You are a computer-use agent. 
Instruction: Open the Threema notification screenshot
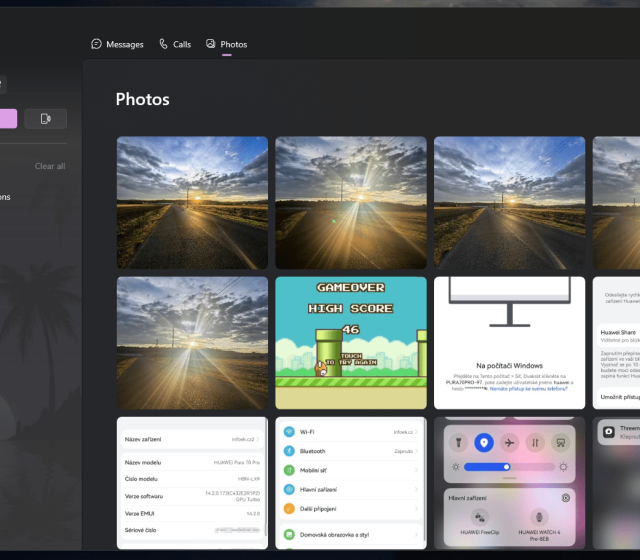point(616,484)
